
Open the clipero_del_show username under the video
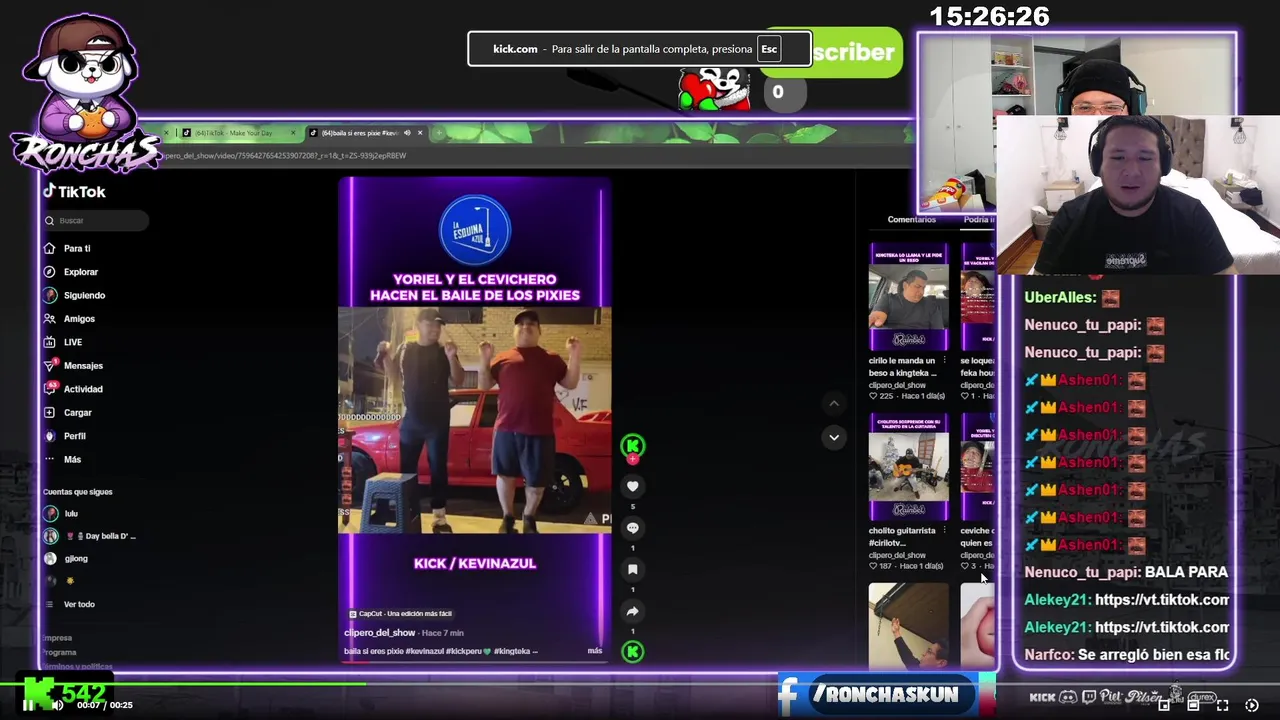click(380, 633)
